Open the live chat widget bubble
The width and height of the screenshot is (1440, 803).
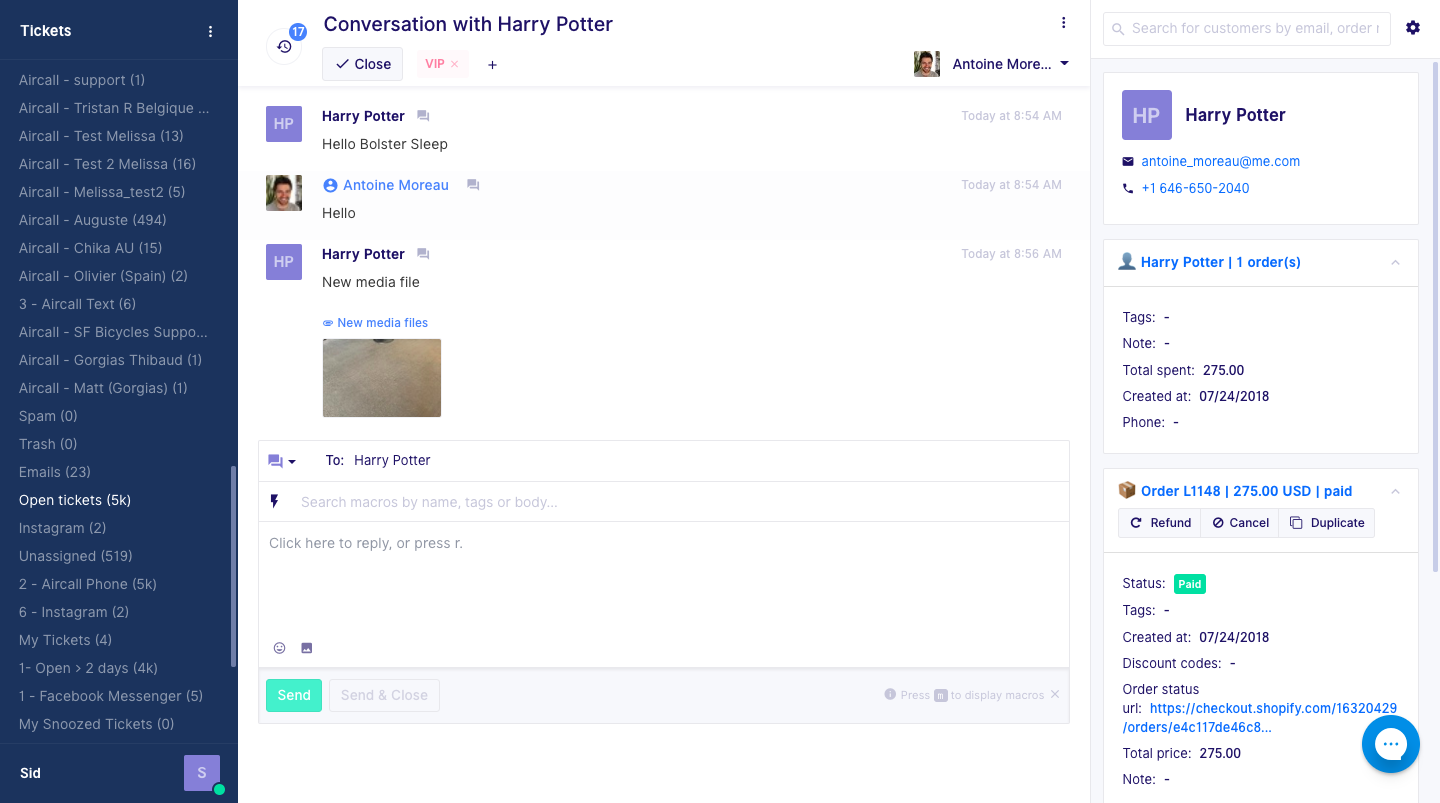[1391, 744]
